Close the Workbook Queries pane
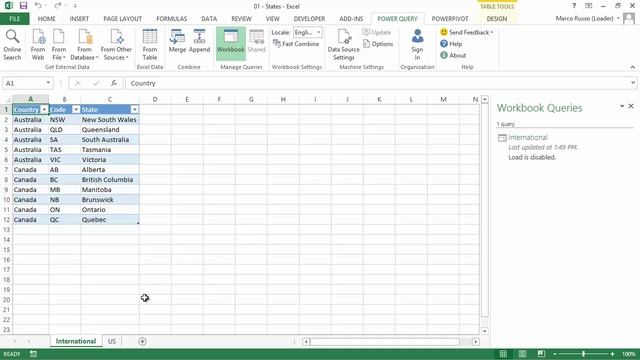 click(x=631, y=106)
